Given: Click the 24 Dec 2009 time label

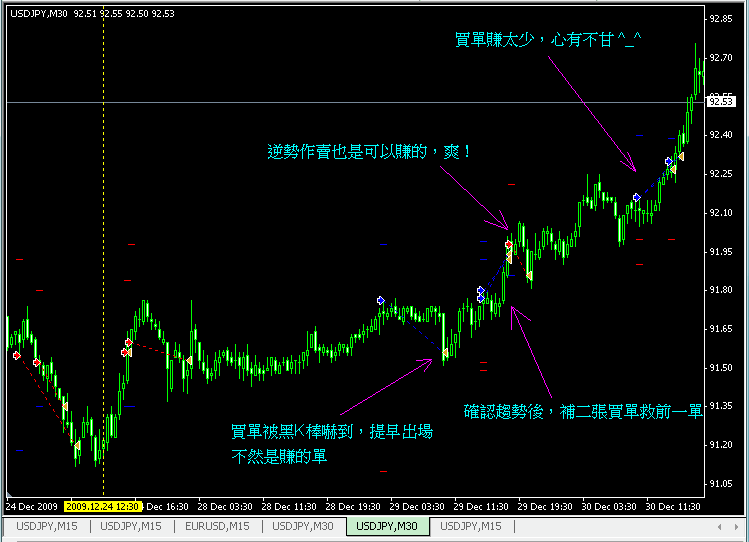Looking at the screenshot, I should pos(32,506).
